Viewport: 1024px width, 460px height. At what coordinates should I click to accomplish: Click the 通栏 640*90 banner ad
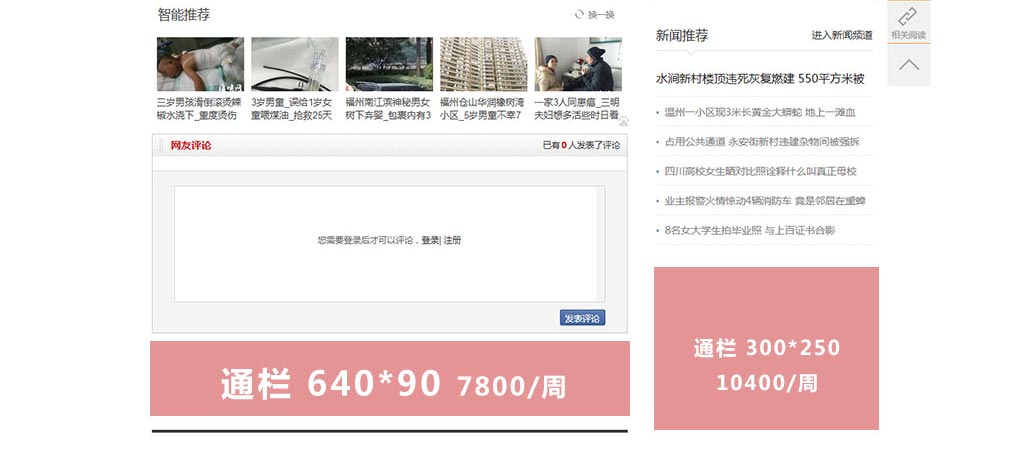point(390,378)
